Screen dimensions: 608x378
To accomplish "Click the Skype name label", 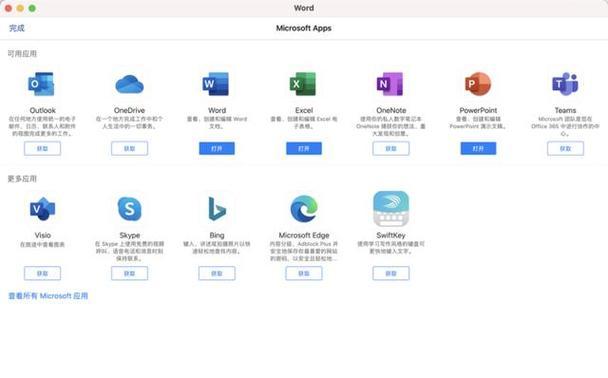I will click(130, 235).
